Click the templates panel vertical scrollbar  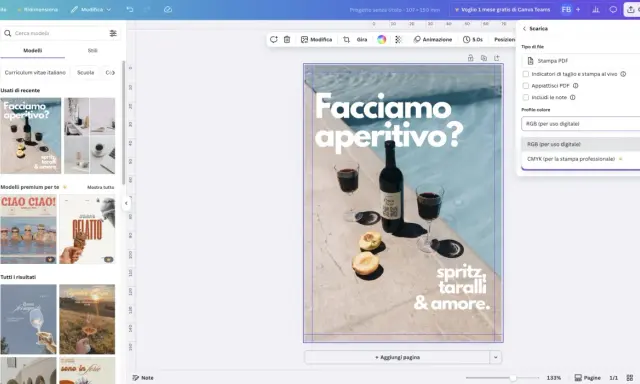[124, 122]
